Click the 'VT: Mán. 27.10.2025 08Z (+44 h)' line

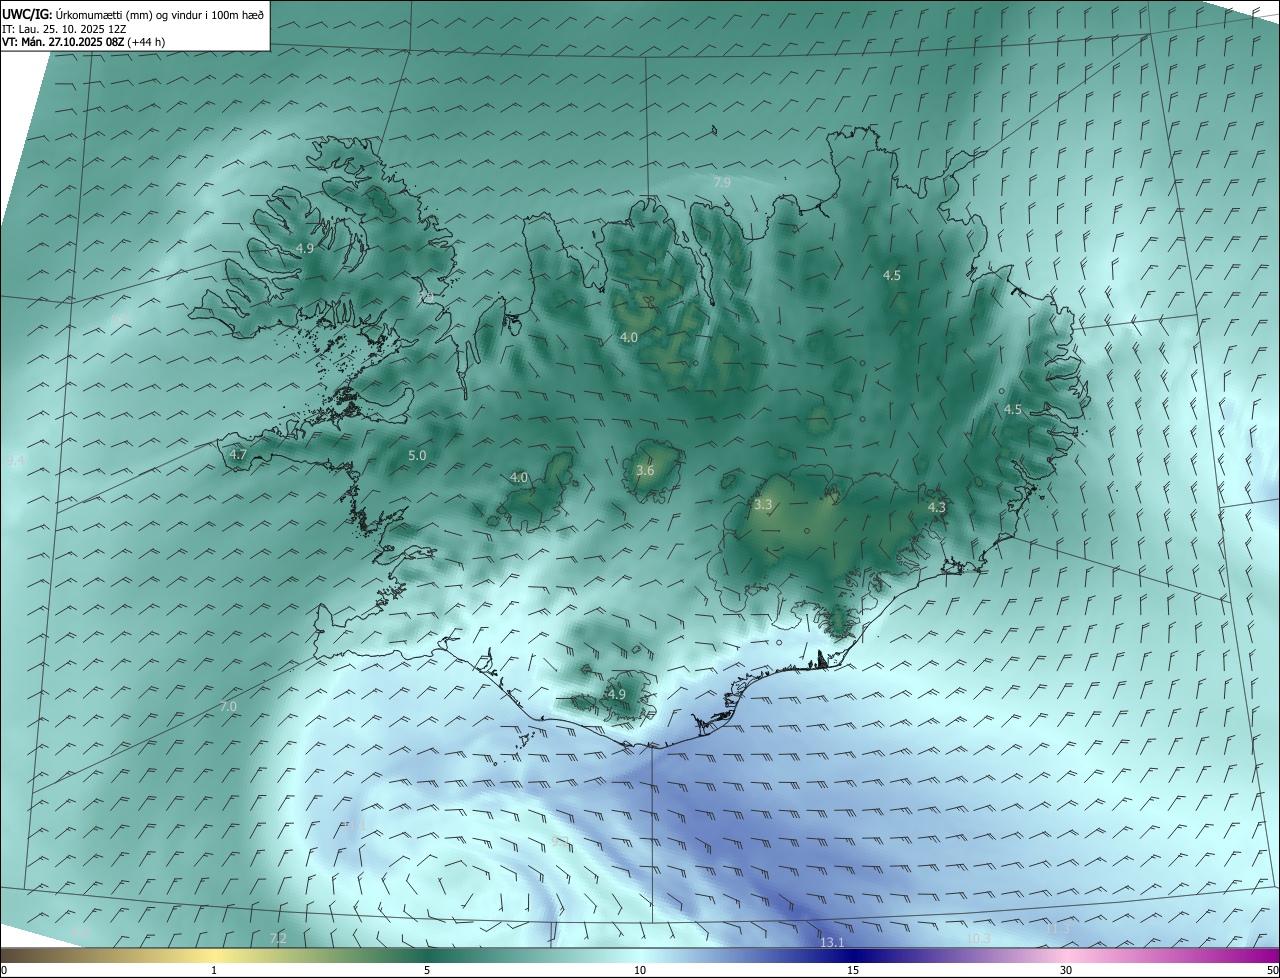[x=83, y=42]
